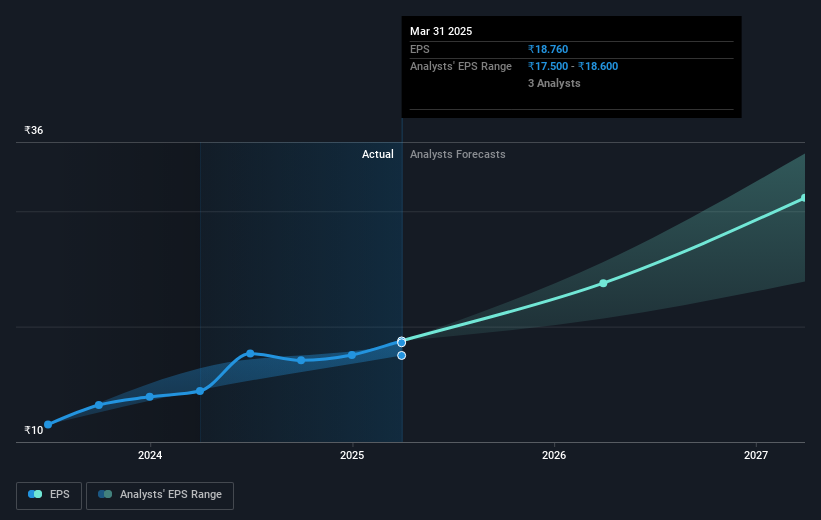This screenshot has width=821, height=520.
Task: Click the EPS legend color swatch
Action: [x=35, y=494]
